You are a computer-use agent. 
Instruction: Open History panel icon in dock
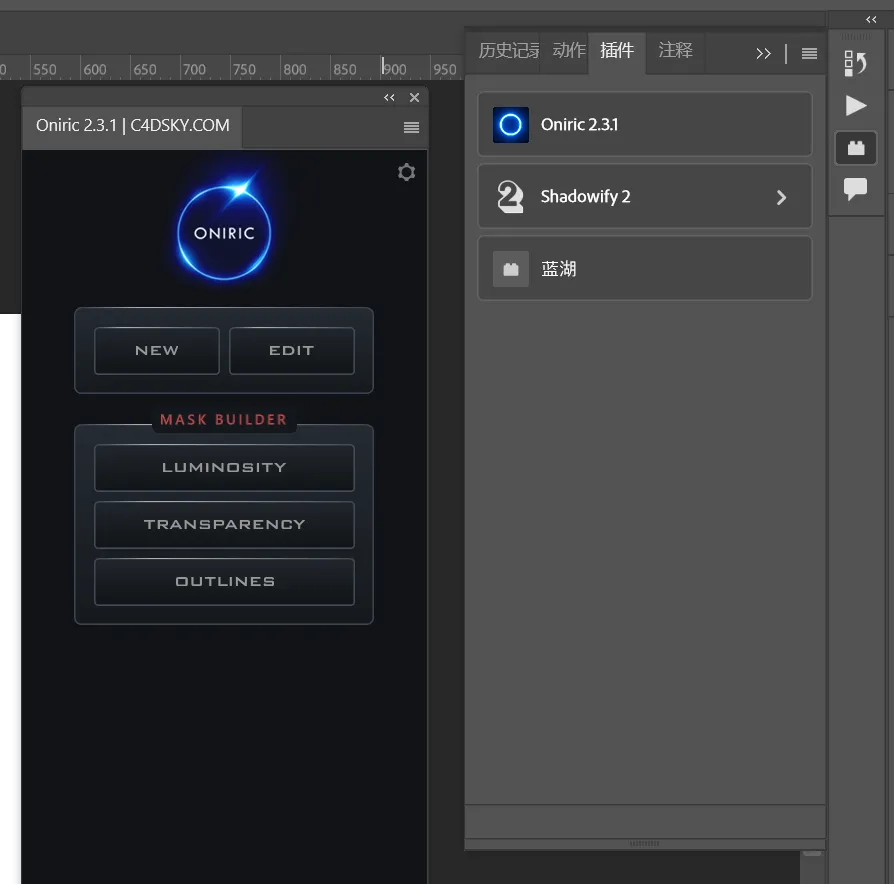(x=855, y=63)
